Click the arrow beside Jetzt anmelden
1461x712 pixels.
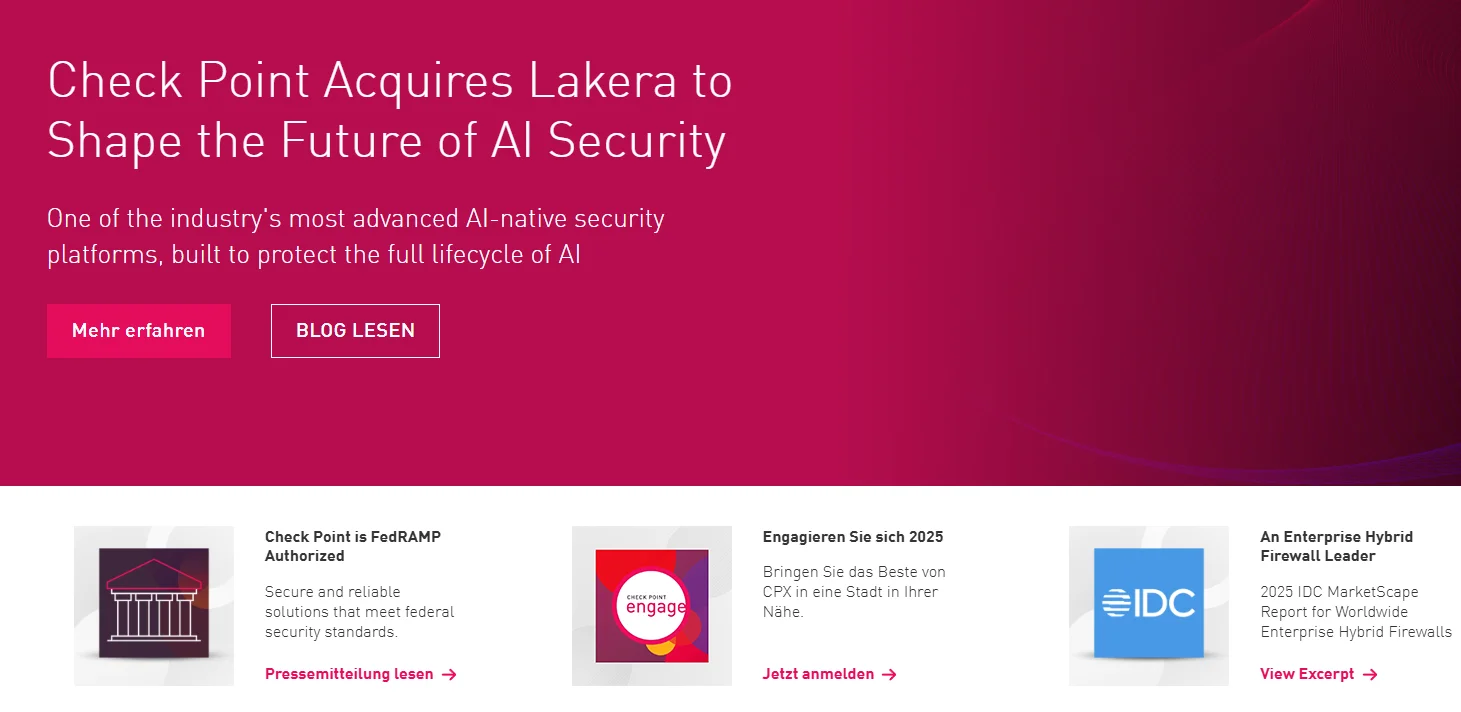[889, 675]
